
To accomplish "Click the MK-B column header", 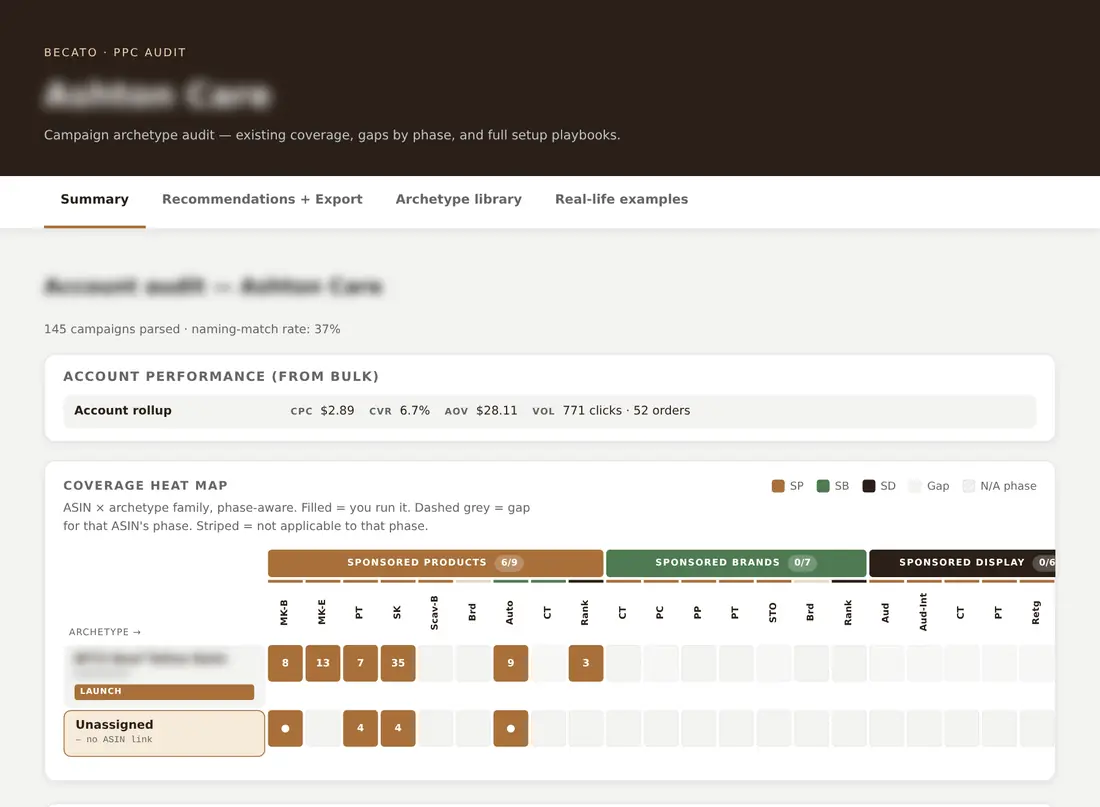I will (284, 612).
